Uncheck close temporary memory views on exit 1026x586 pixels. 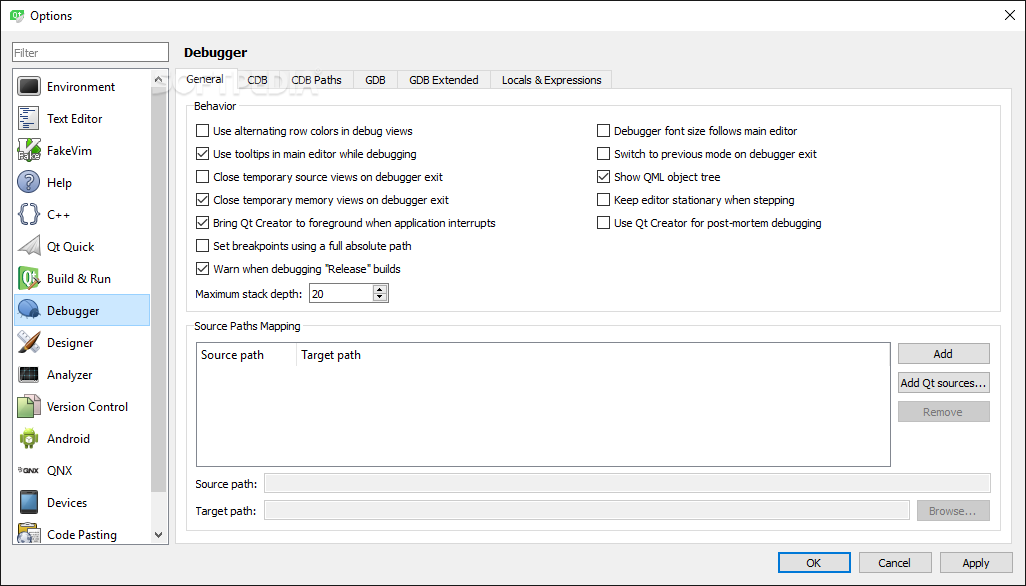point(202,199)
